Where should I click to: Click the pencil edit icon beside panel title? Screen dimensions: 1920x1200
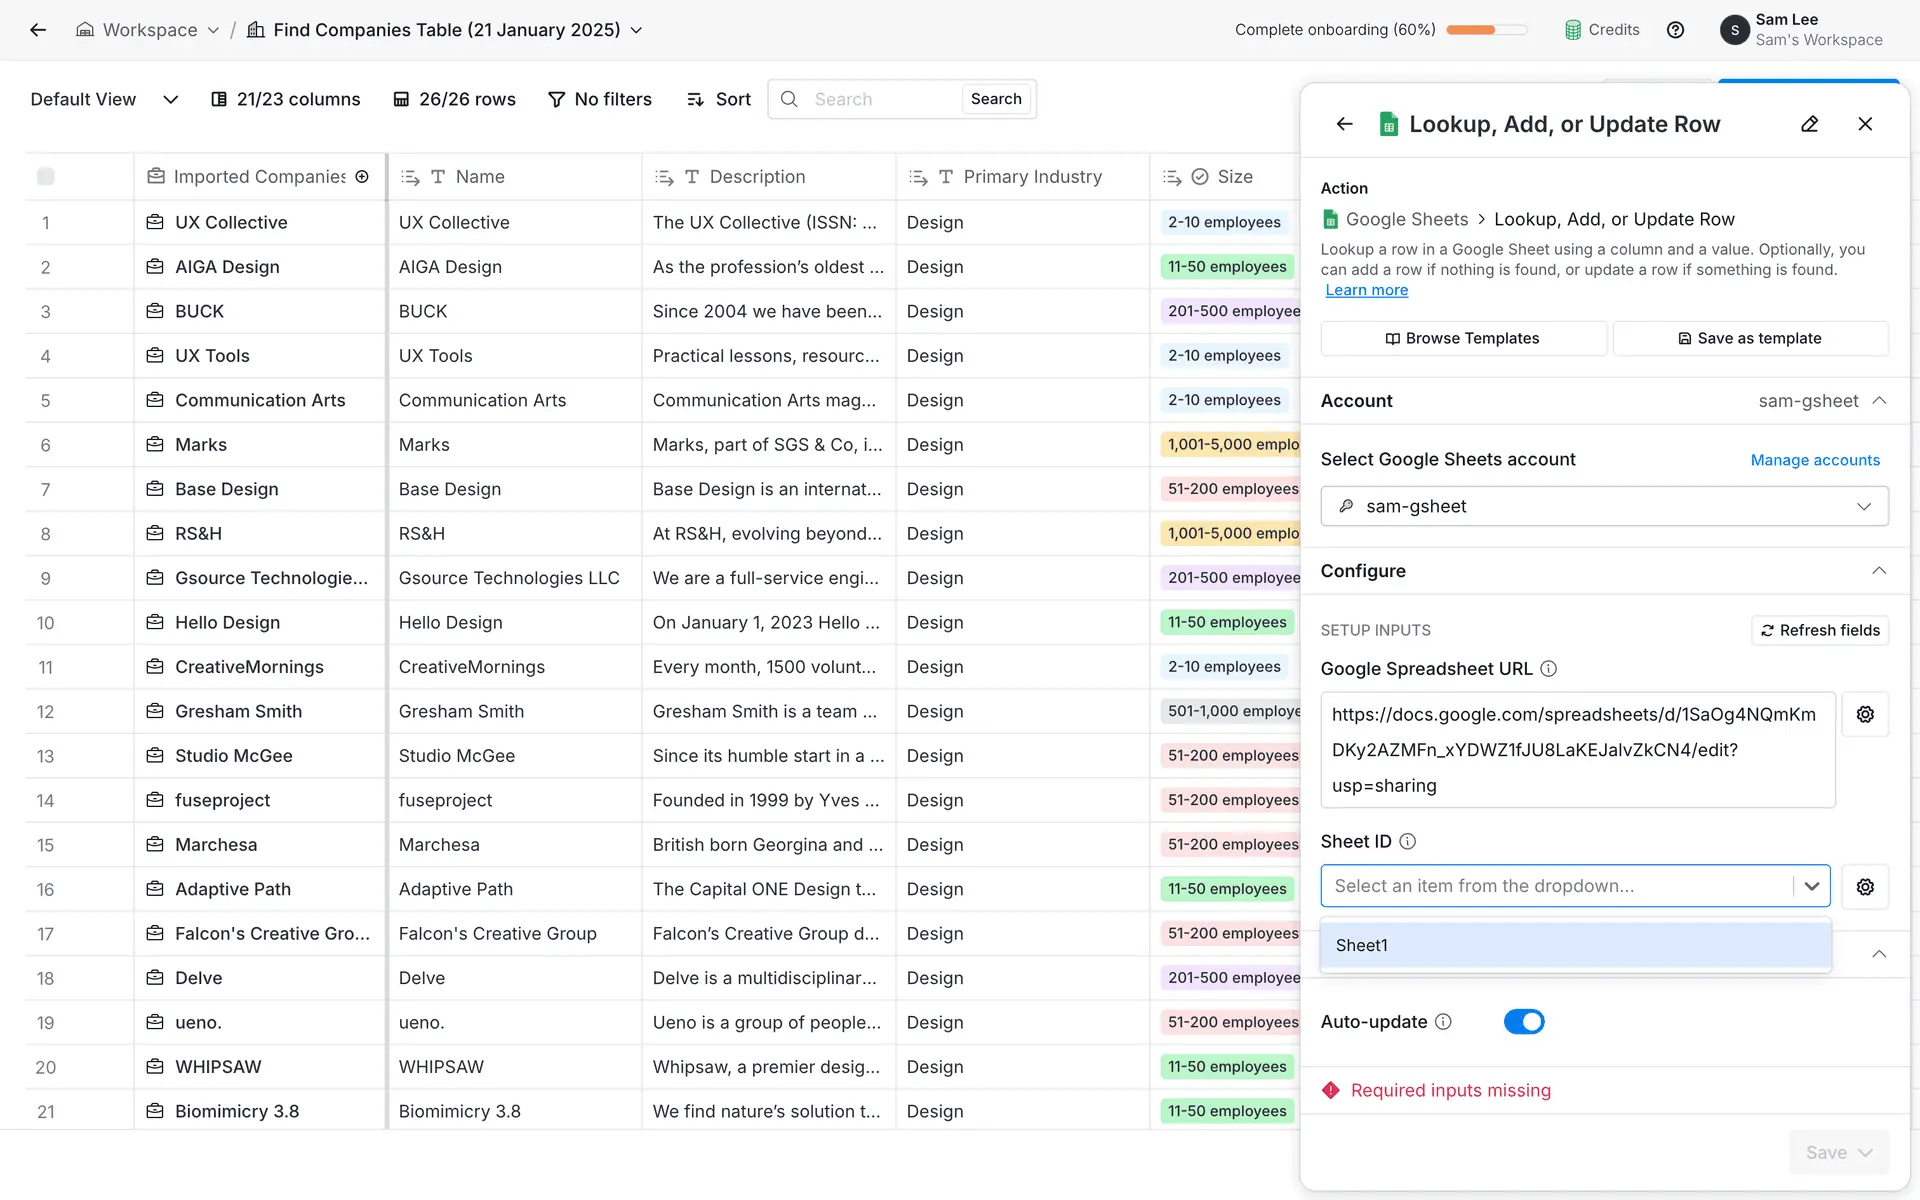pos(1809,124)
